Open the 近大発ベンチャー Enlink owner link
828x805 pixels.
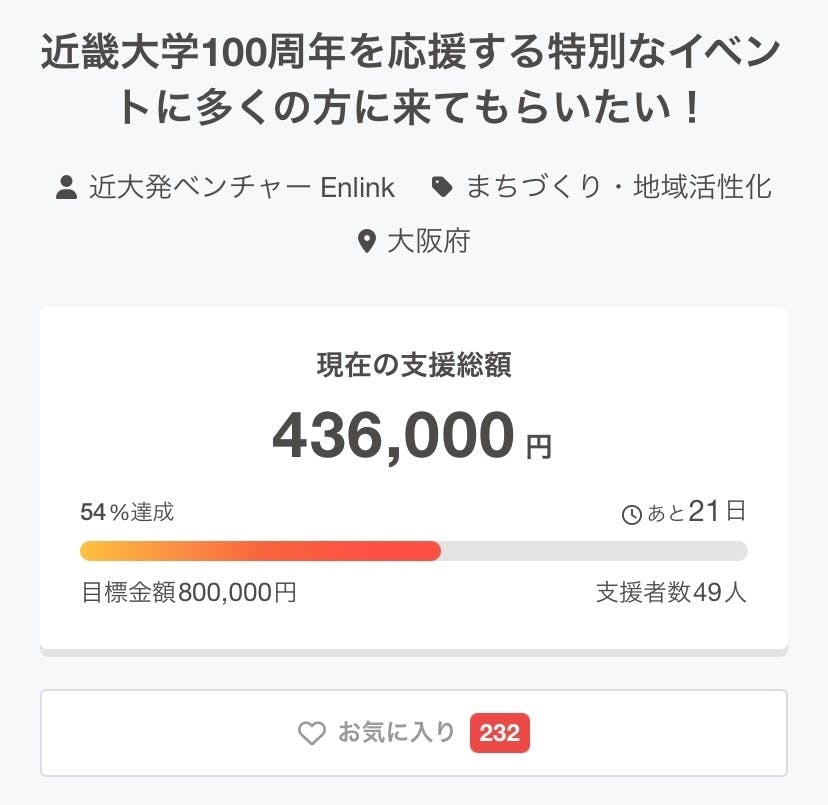[x=241, y=187]
